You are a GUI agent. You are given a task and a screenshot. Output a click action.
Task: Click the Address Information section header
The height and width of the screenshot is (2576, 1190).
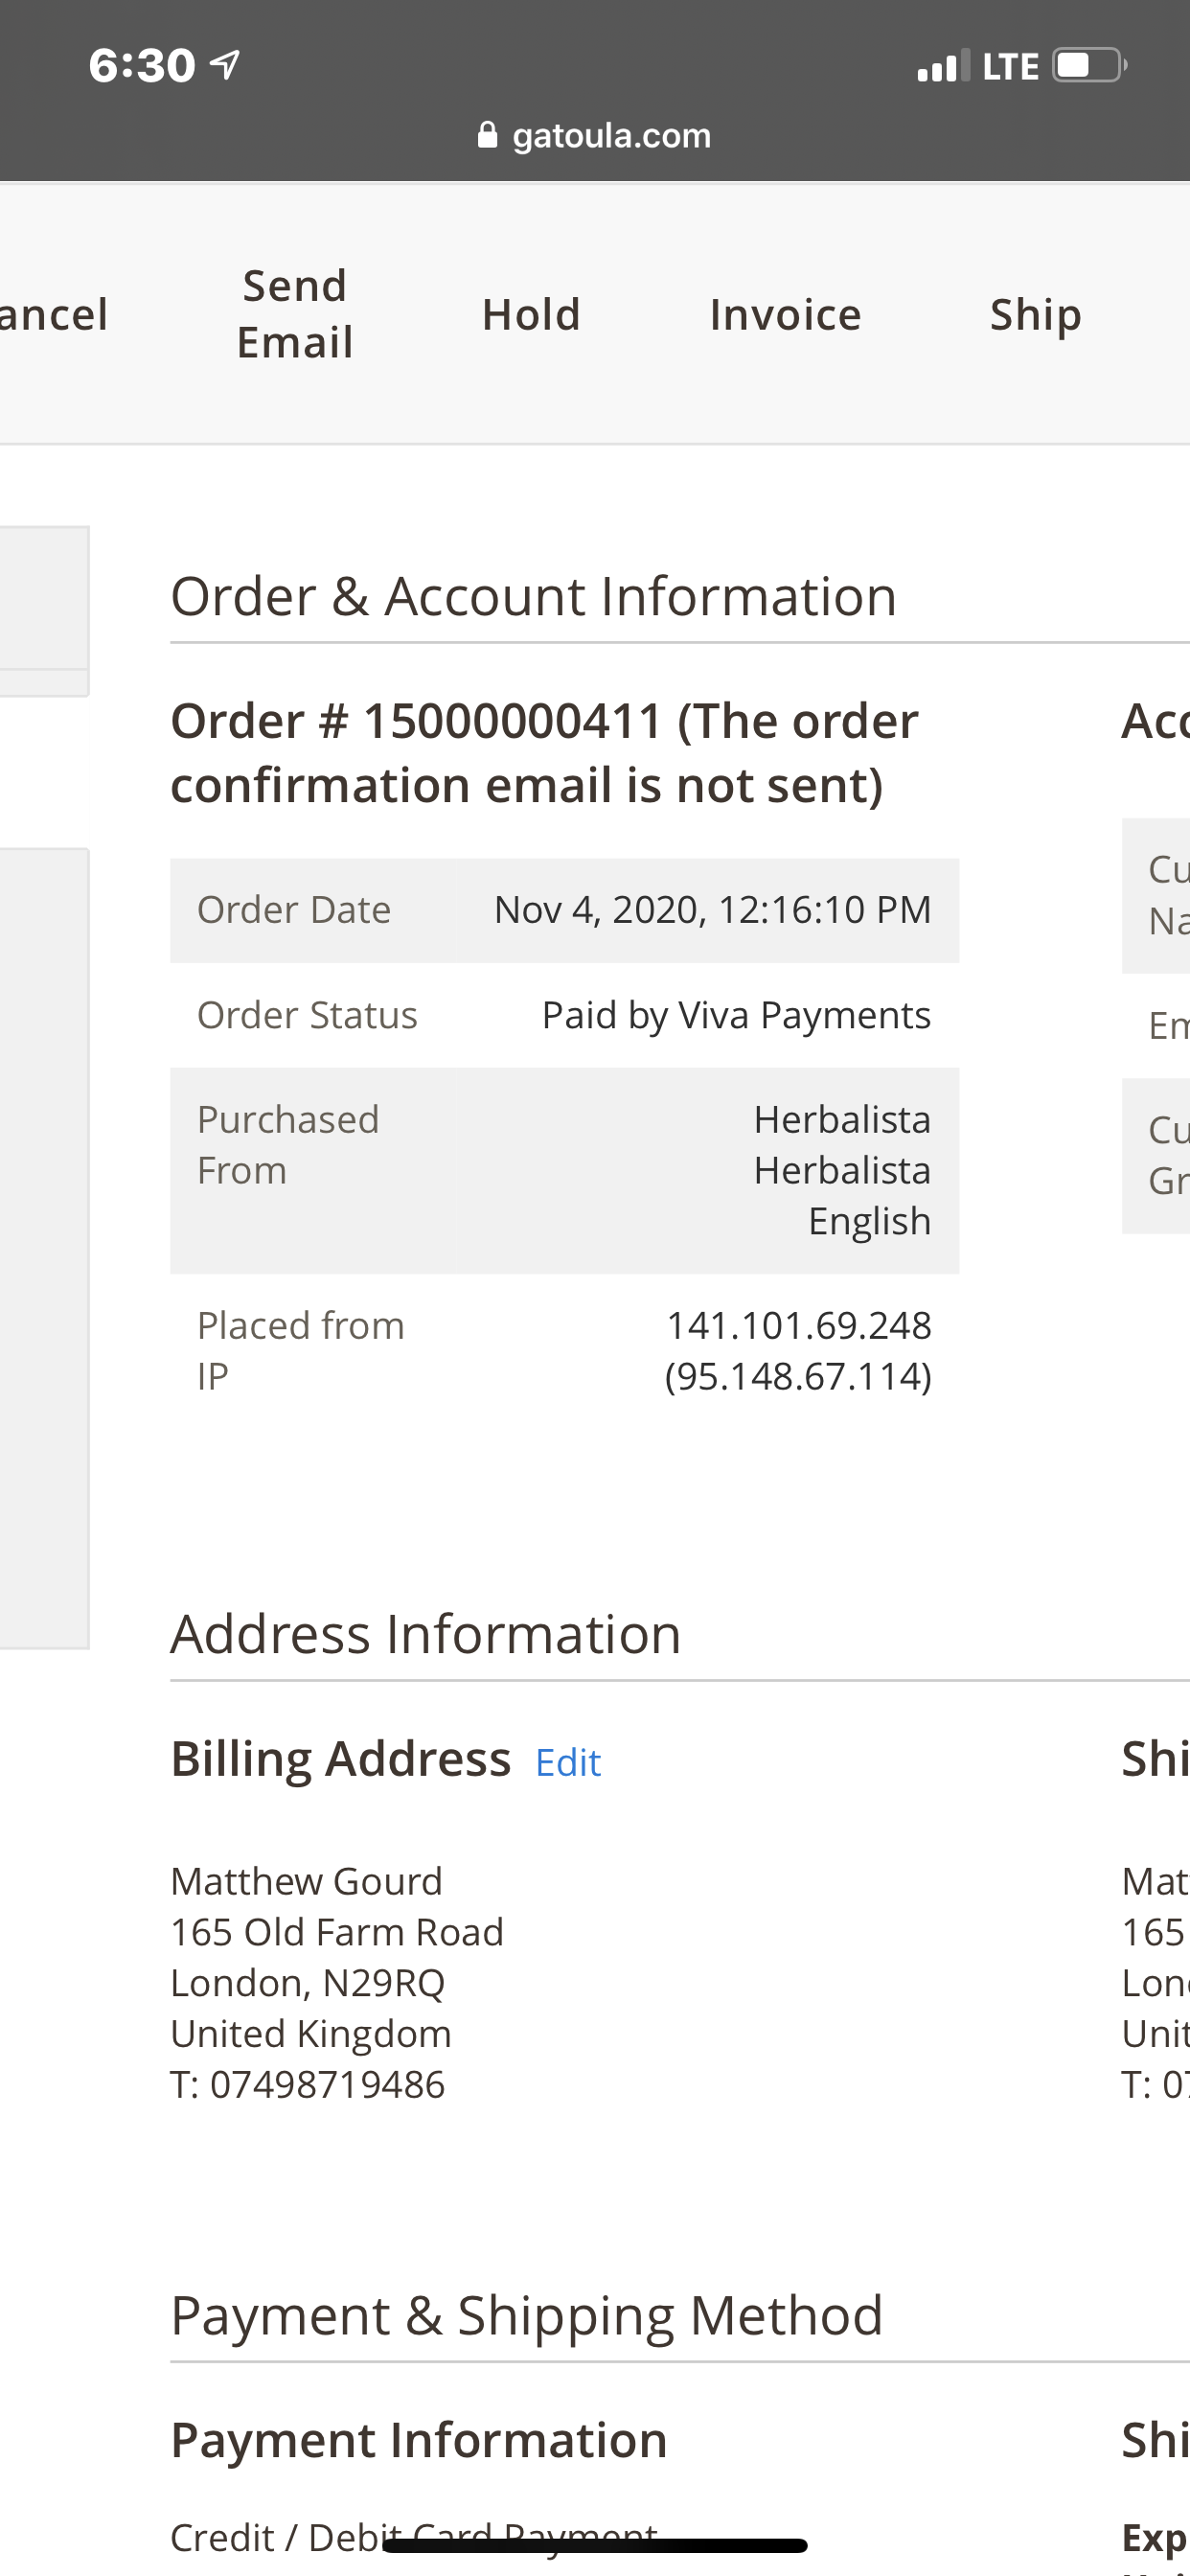tap(426, 1633)
